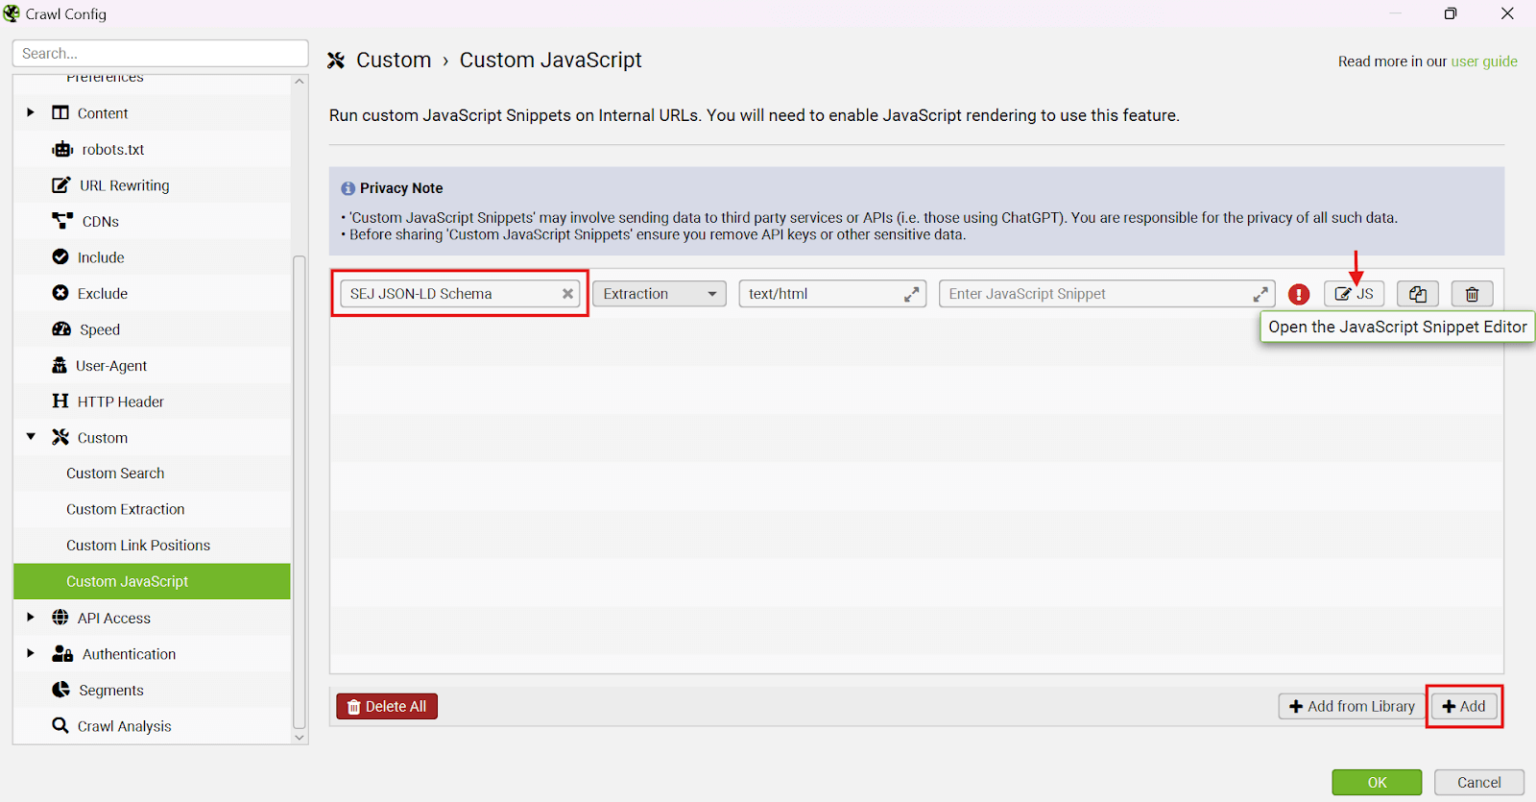Clear the snippet name with the X icon
Screen dimensions: 1536x802
[567, 293]
